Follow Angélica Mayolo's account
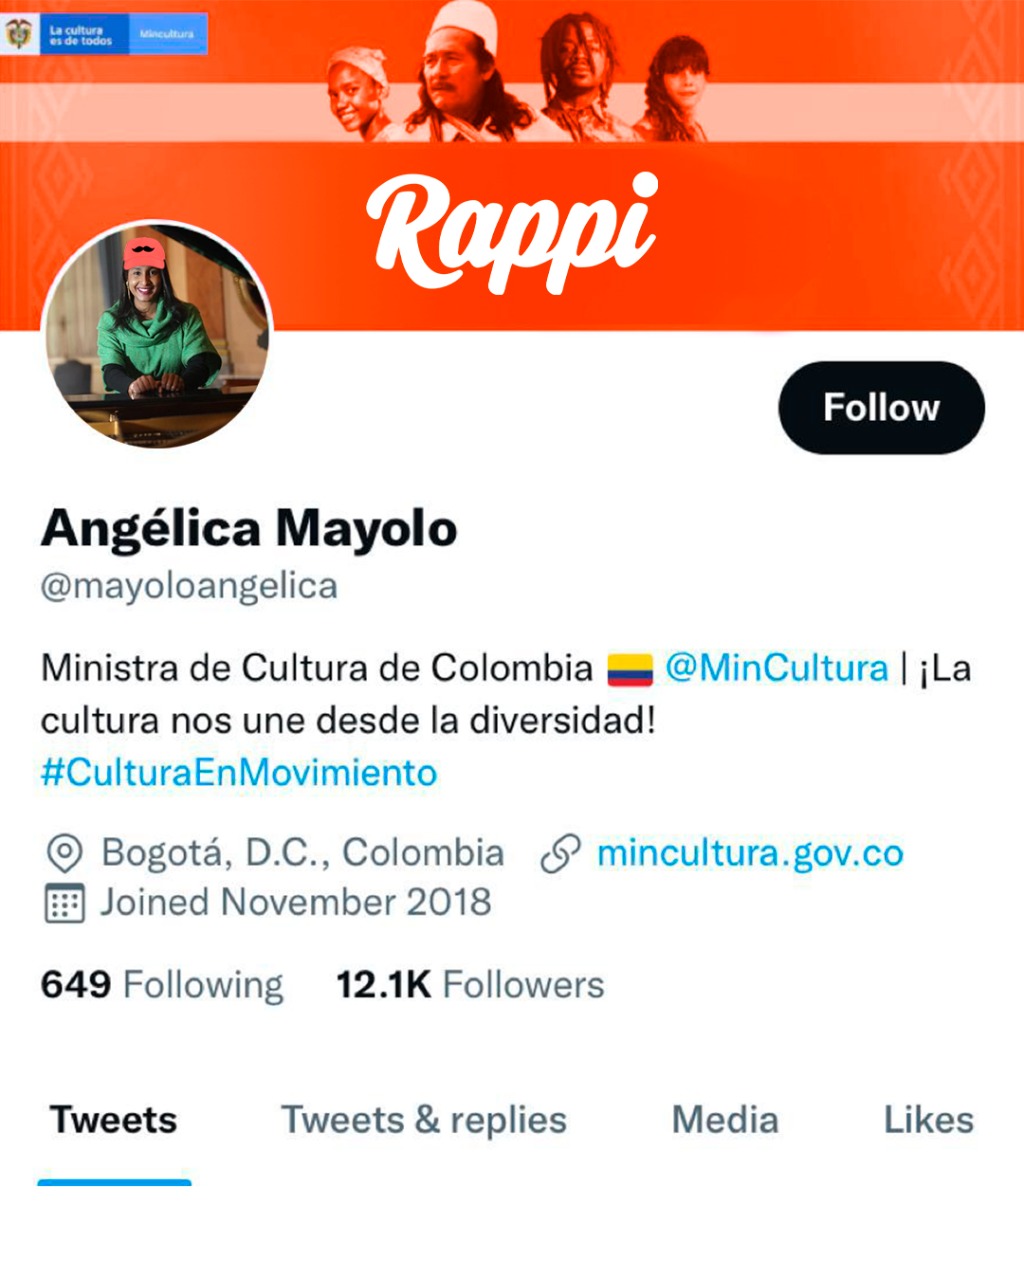The image size is (1024, 1280). click(x=881, y=408)
